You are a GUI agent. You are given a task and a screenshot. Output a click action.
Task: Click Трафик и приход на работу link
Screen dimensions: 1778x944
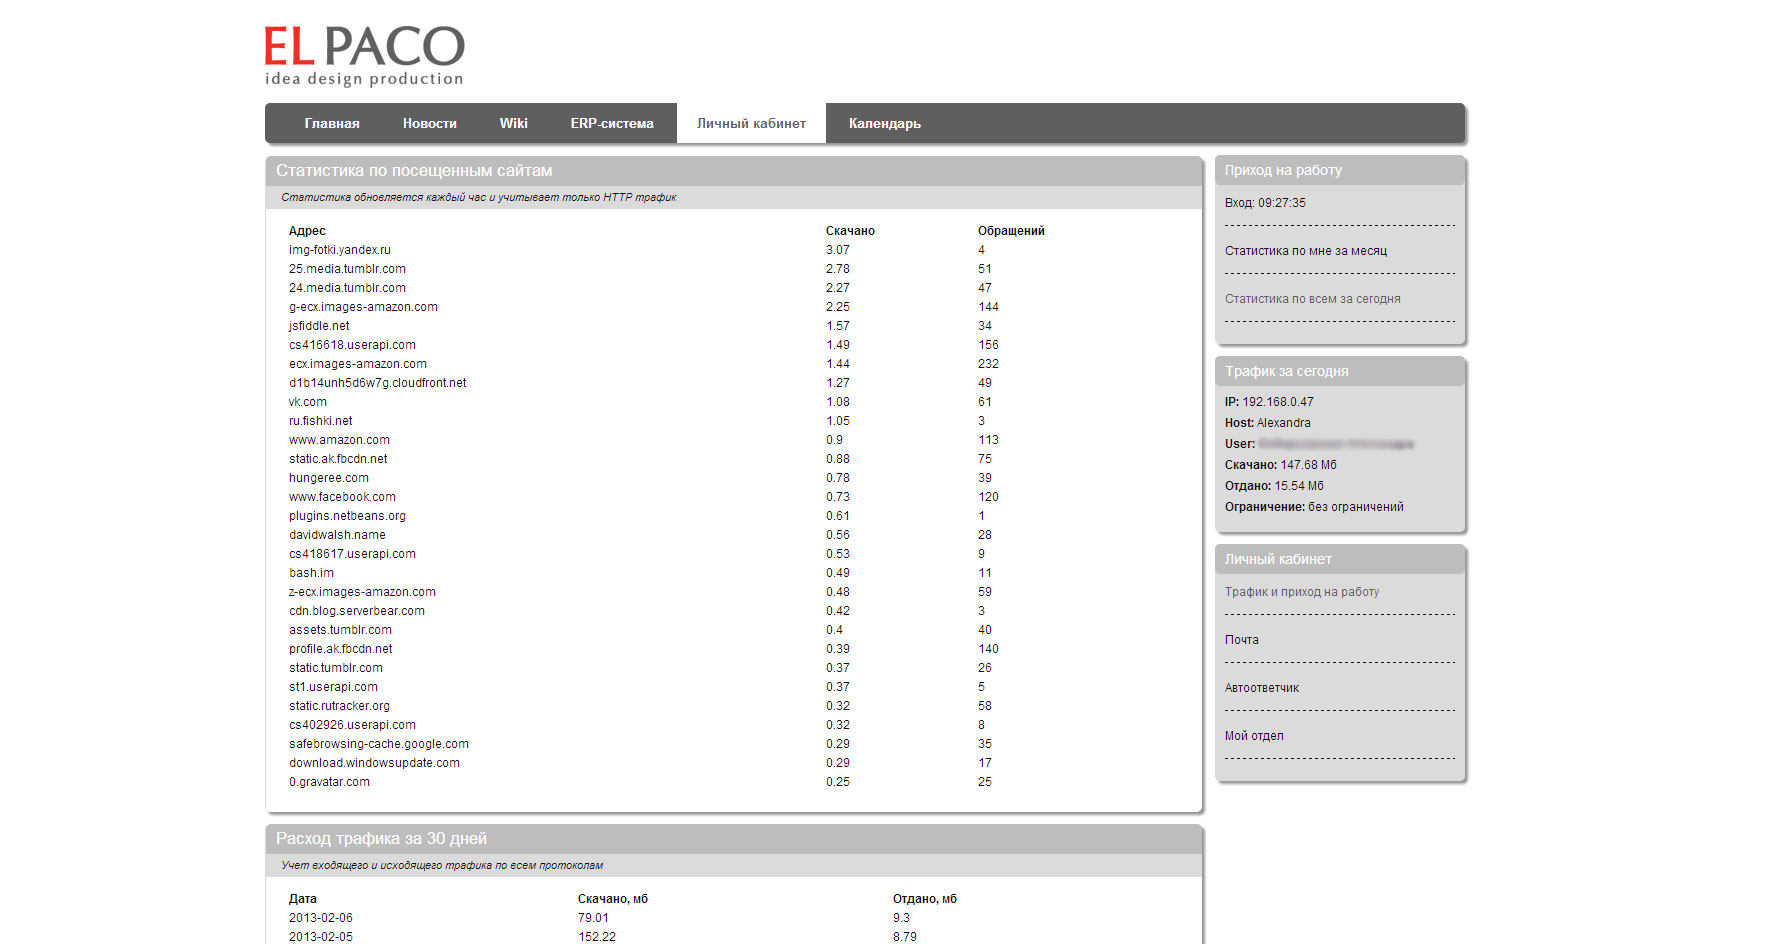(1301, 592)
